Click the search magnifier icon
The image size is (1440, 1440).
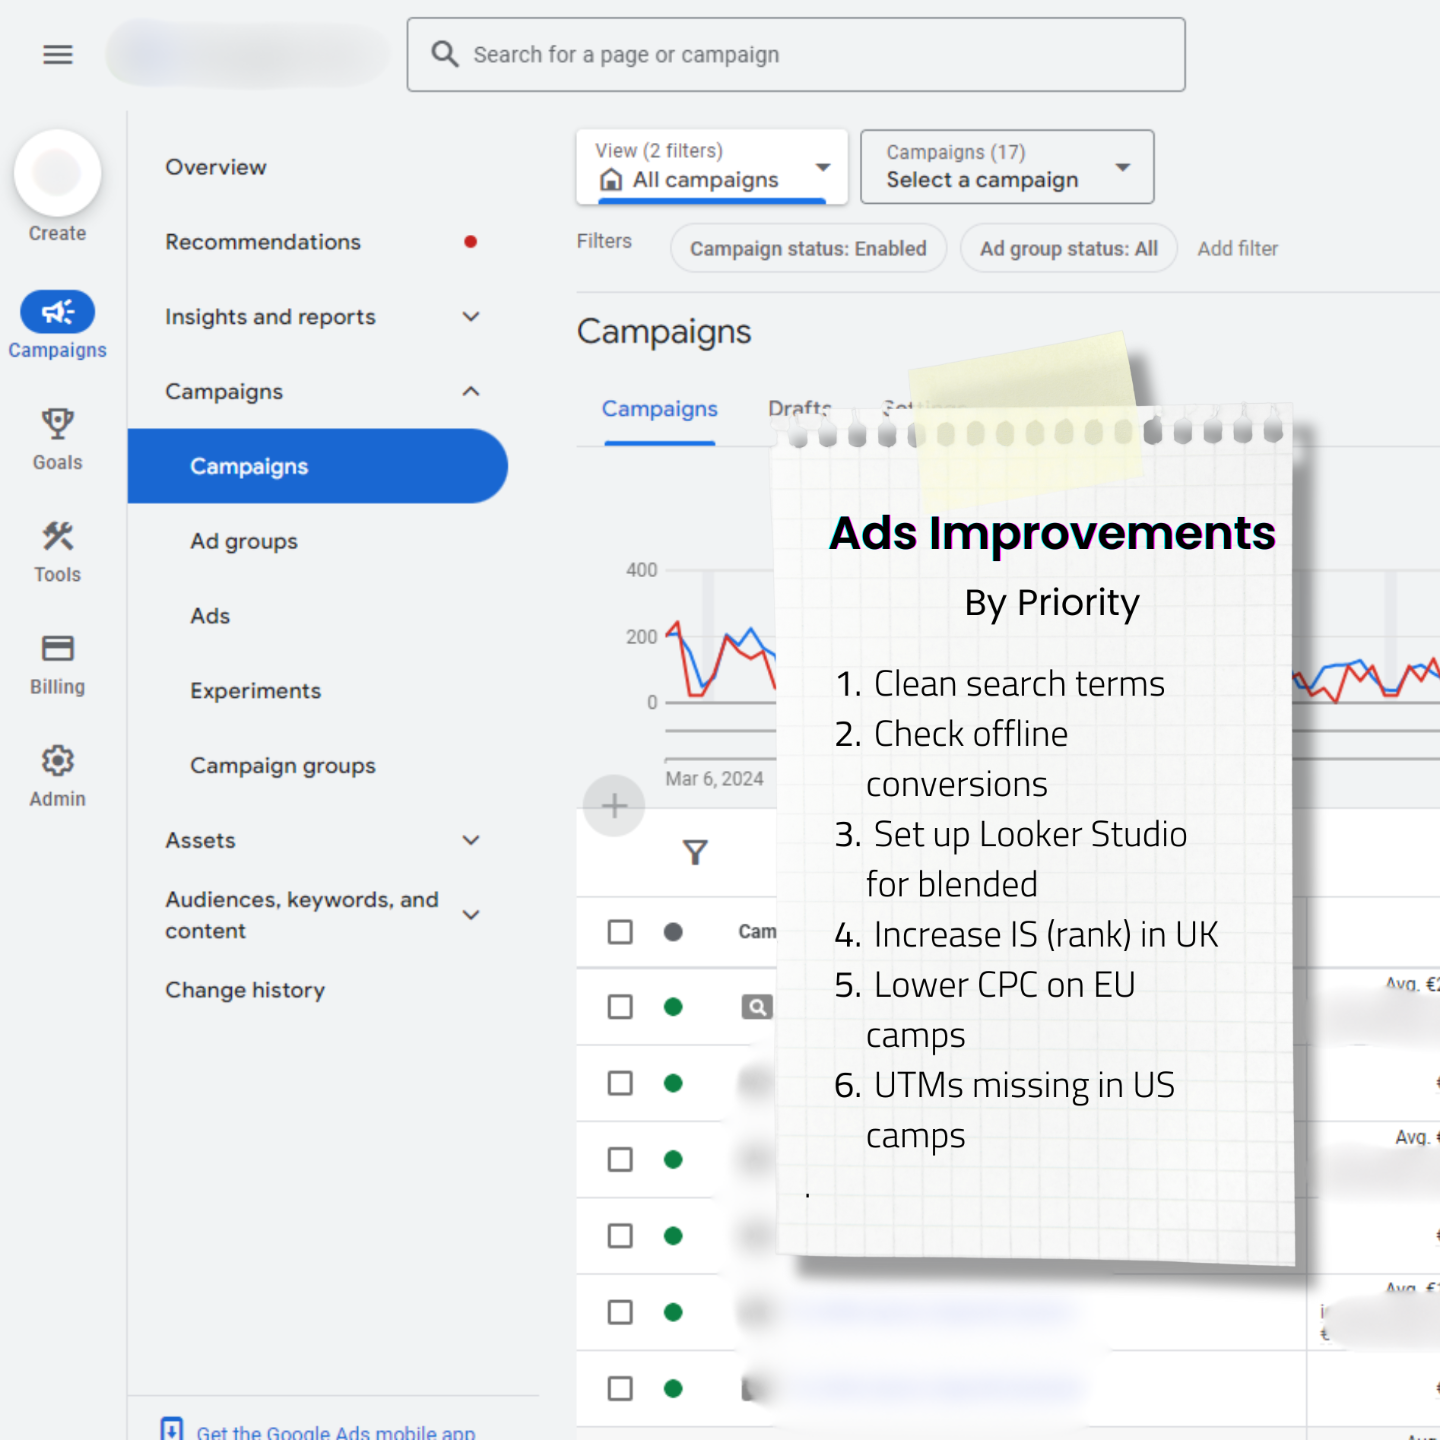(445, 54)
